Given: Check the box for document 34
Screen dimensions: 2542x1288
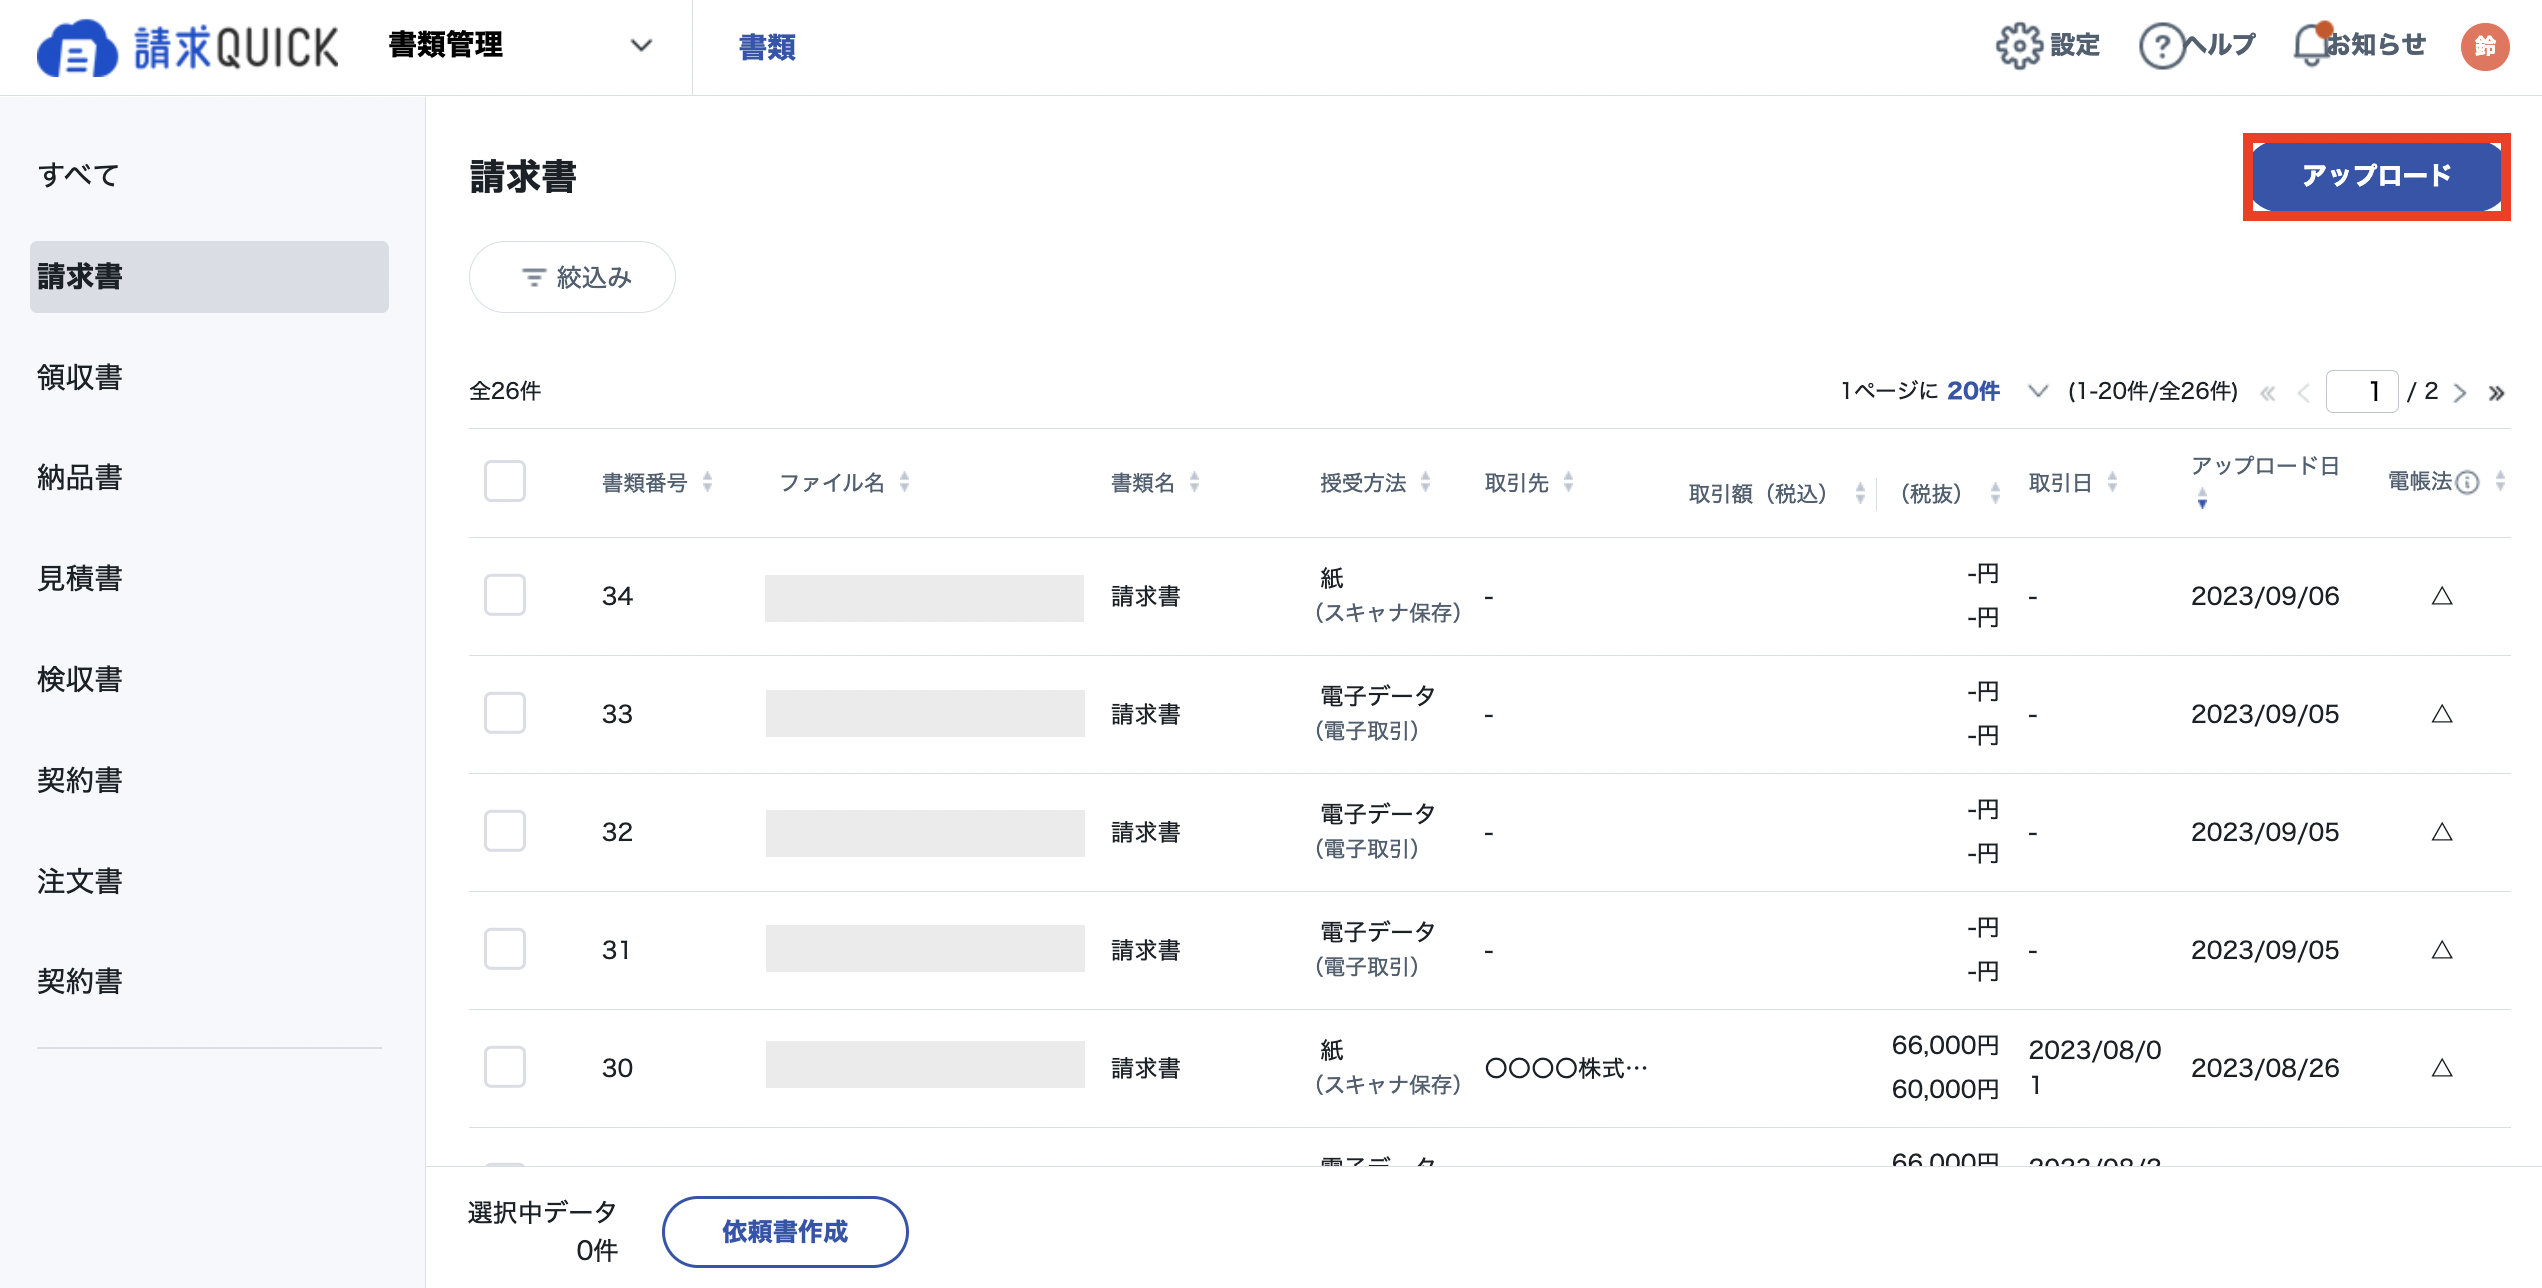Looking at the screenshot, I should tap(505, 595).
